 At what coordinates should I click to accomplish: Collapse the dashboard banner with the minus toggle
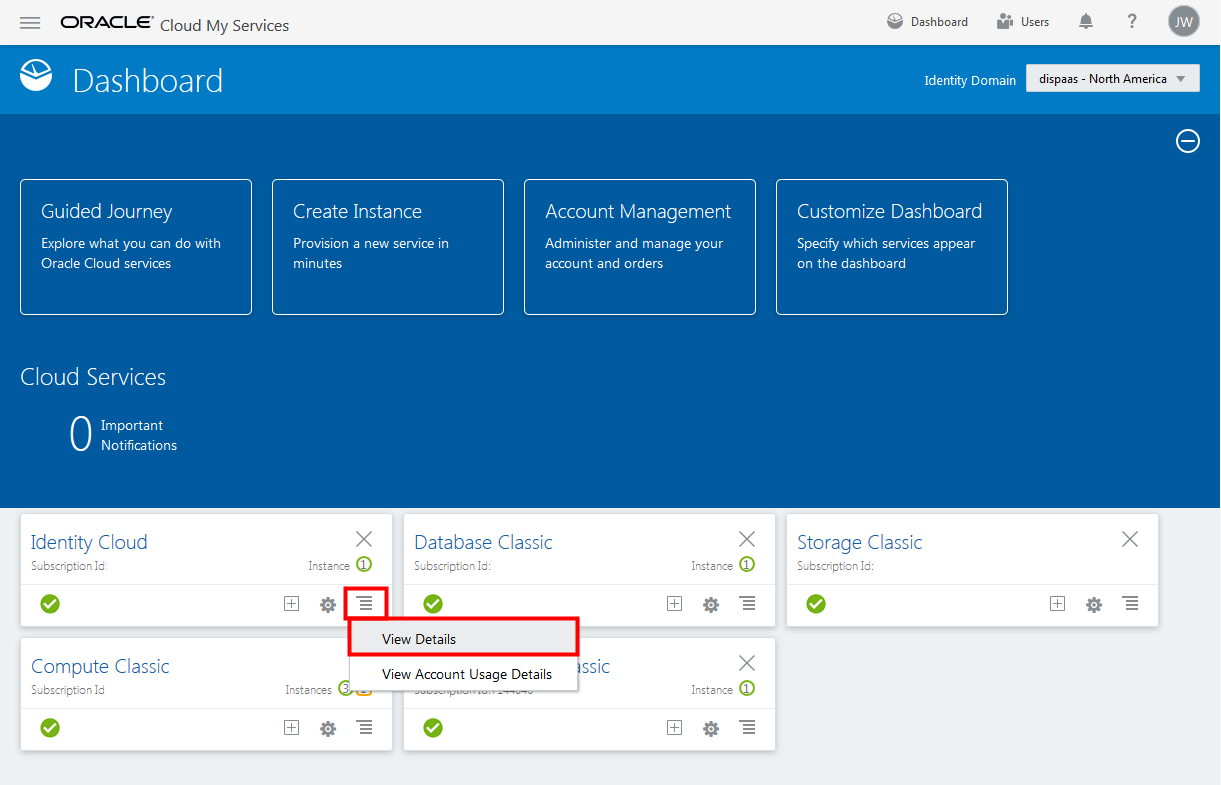point(1187,141)
